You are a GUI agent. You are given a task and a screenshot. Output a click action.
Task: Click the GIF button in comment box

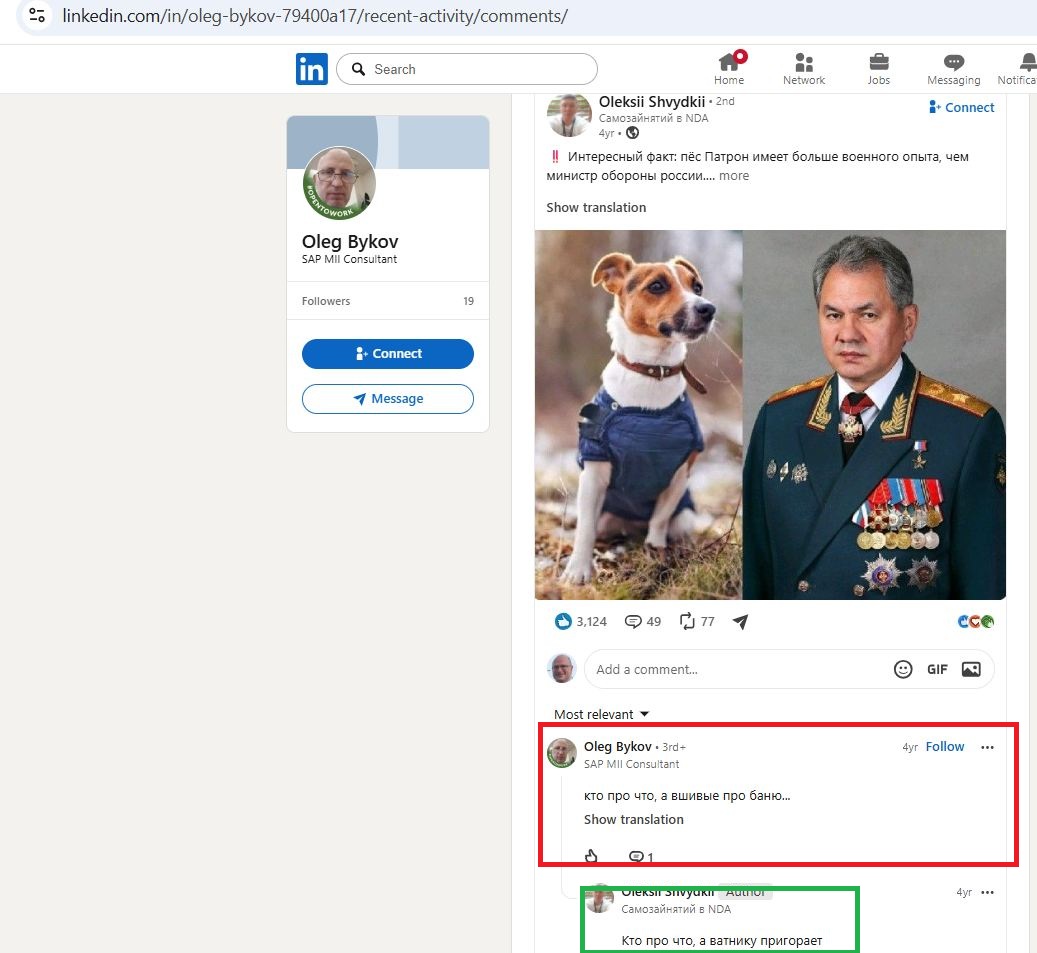(x=937, y=669)
